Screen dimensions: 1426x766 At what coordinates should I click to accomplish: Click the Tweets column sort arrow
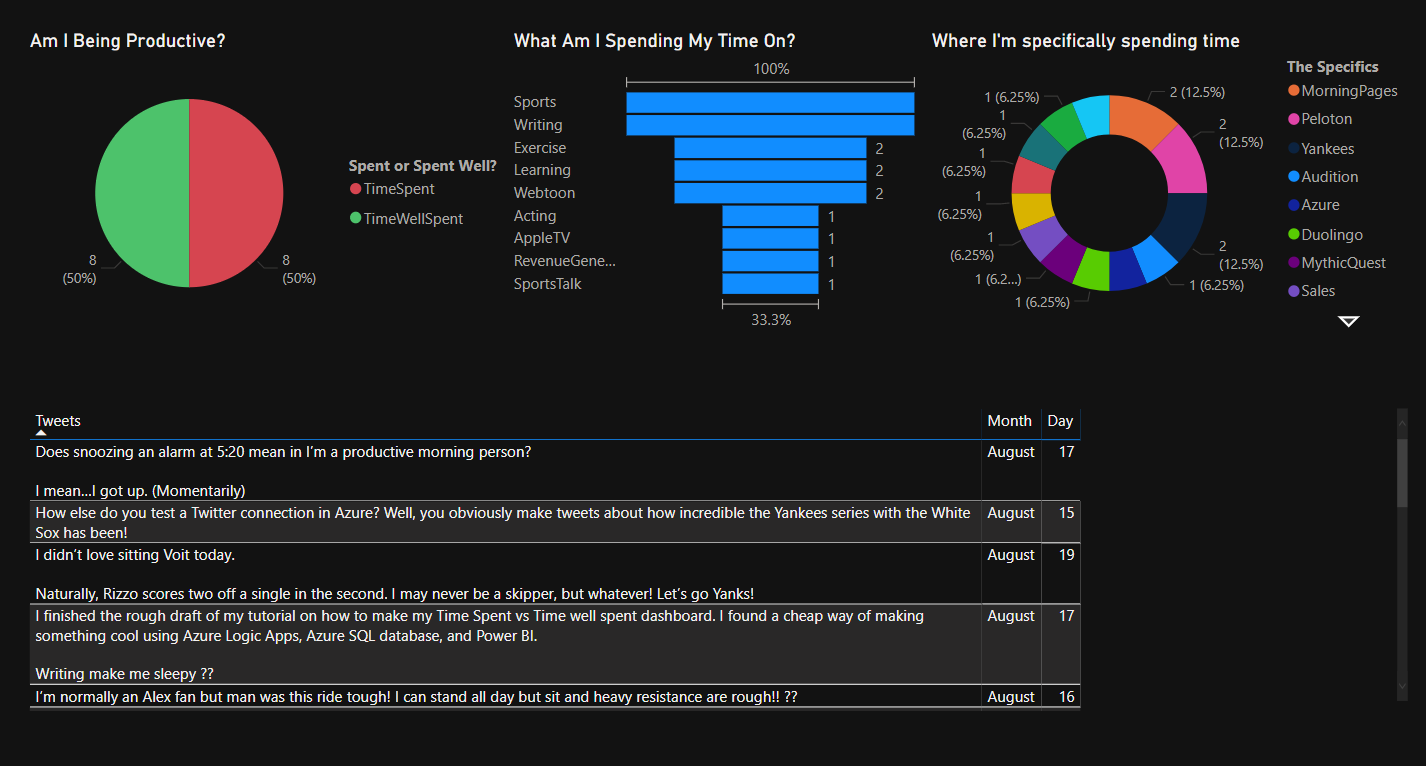coord(41,433)
